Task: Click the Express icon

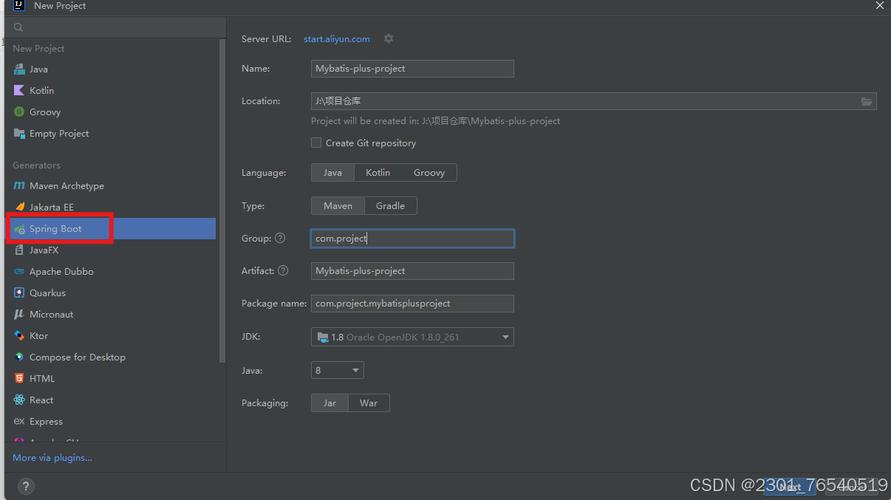Action: (x=19, y=421)
